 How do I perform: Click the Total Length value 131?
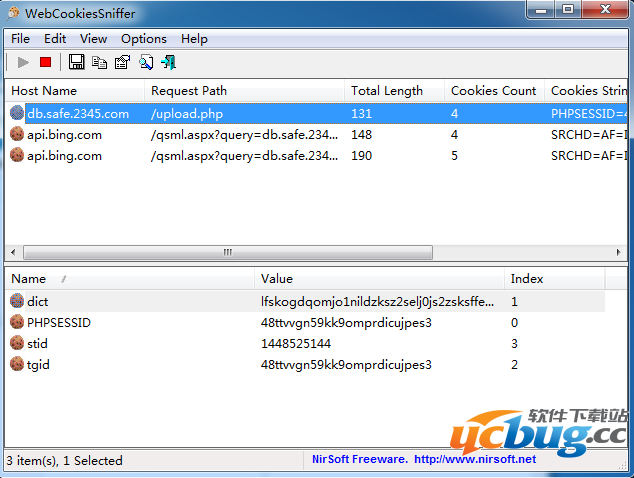pyautogui.click(x=361, y=114)
